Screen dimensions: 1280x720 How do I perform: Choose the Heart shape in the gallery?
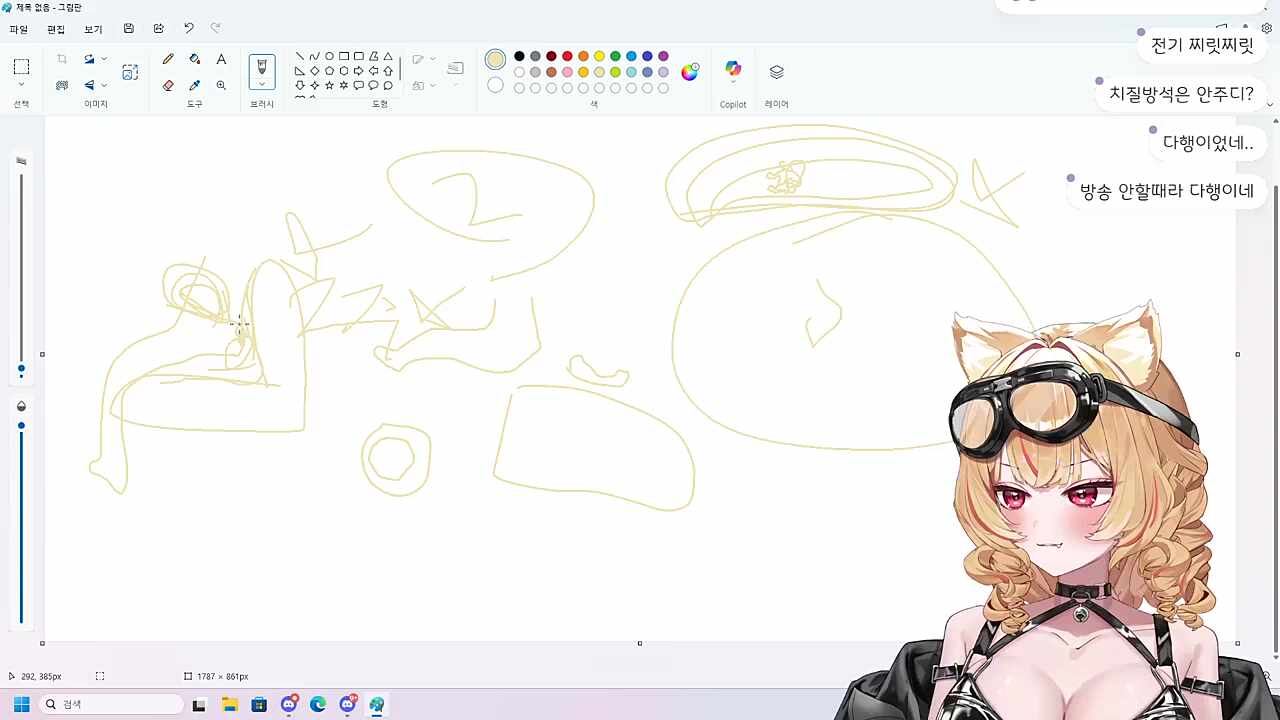coord(300,96)
